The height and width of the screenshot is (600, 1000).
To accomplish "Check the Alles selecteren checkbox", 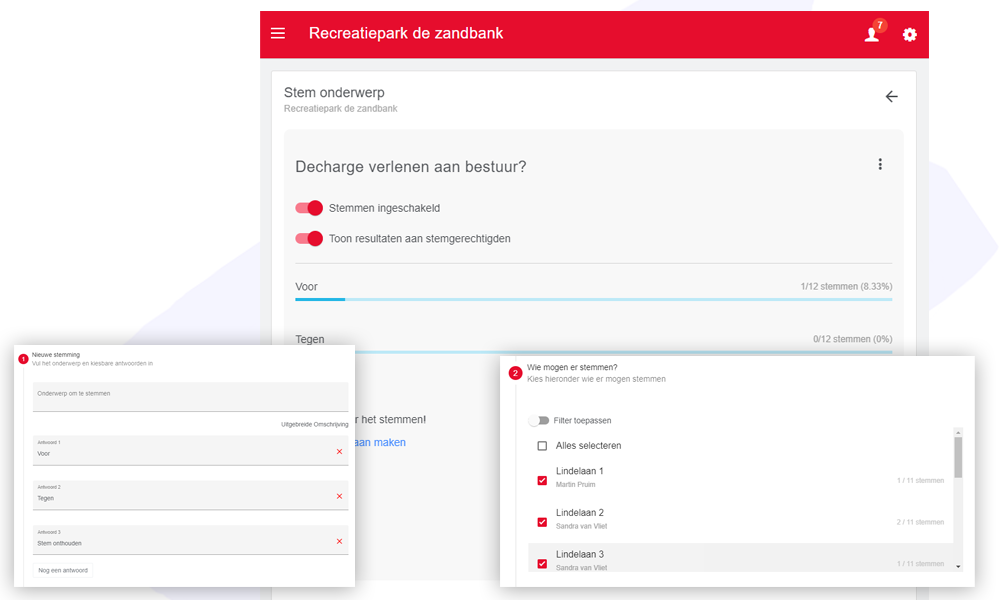I will [542, 446].
